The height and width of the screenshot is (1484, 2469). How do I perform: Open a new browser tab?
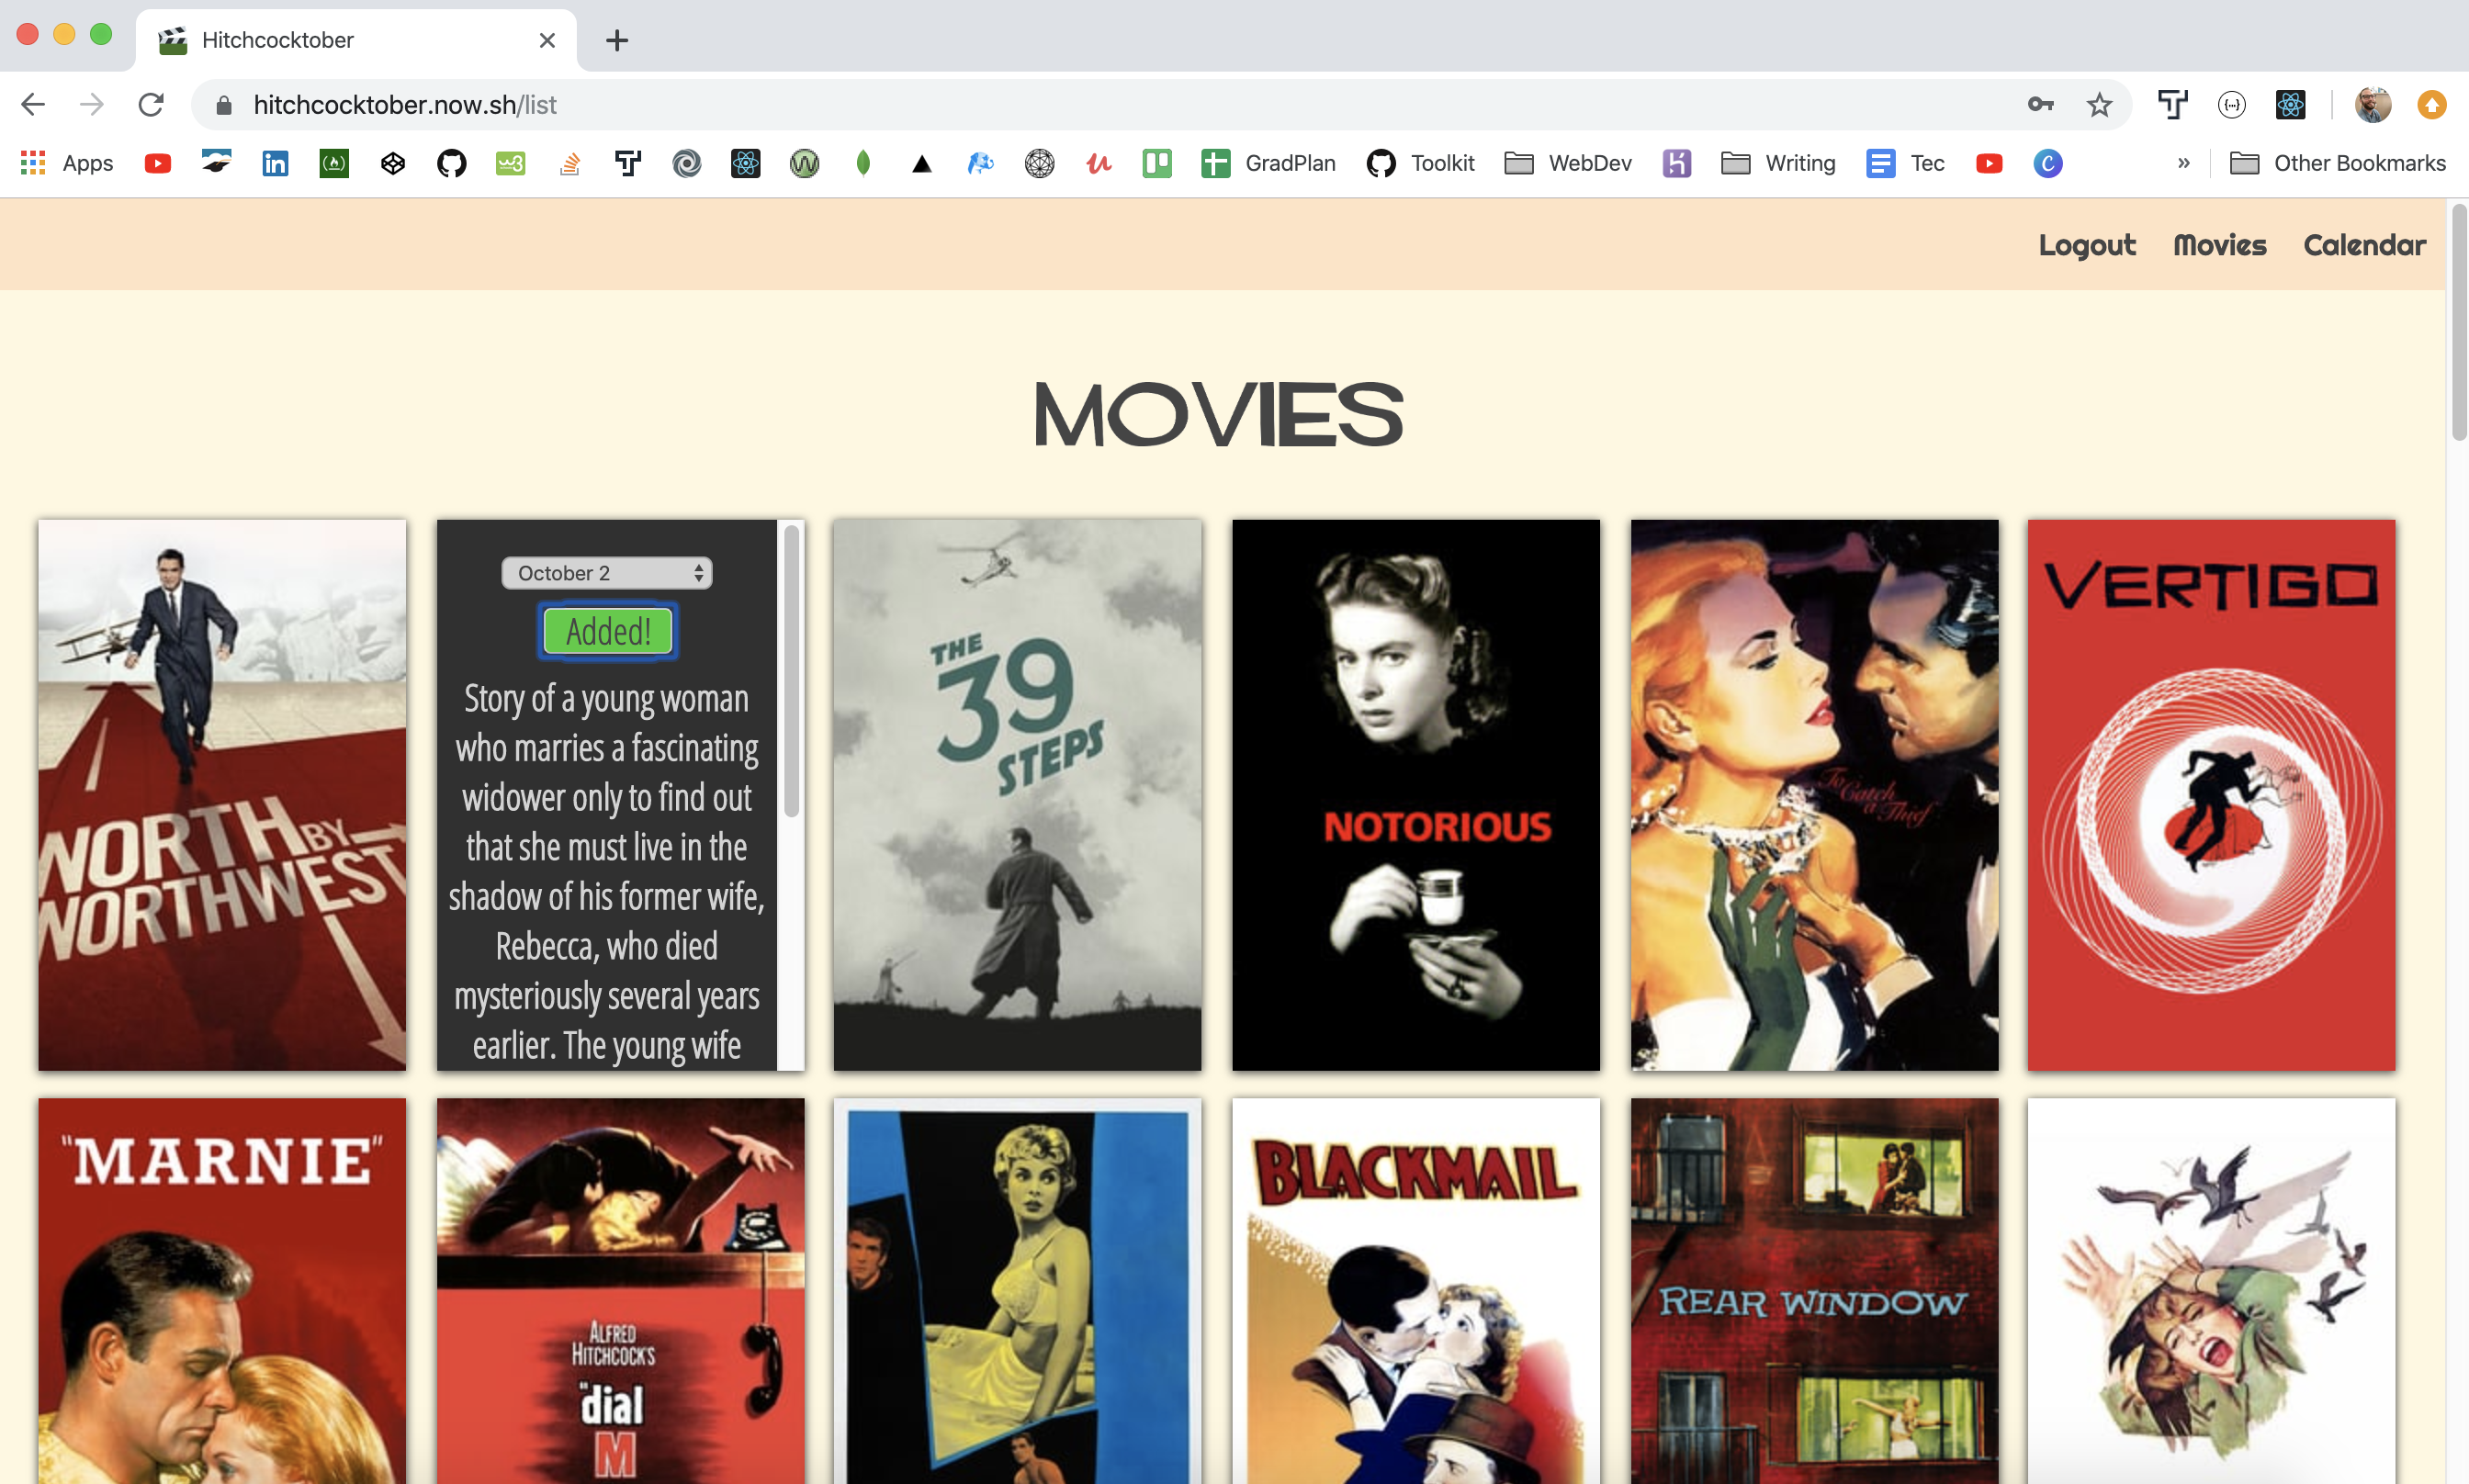617,40
